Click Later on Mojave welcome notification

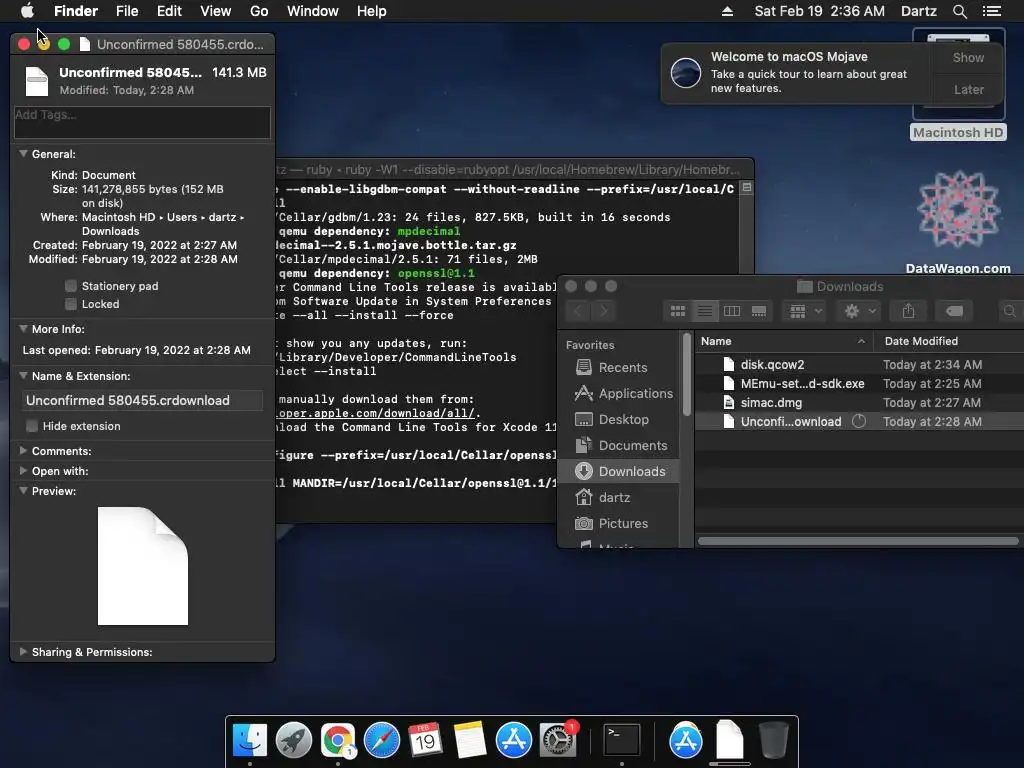click(x=968, y=89)
